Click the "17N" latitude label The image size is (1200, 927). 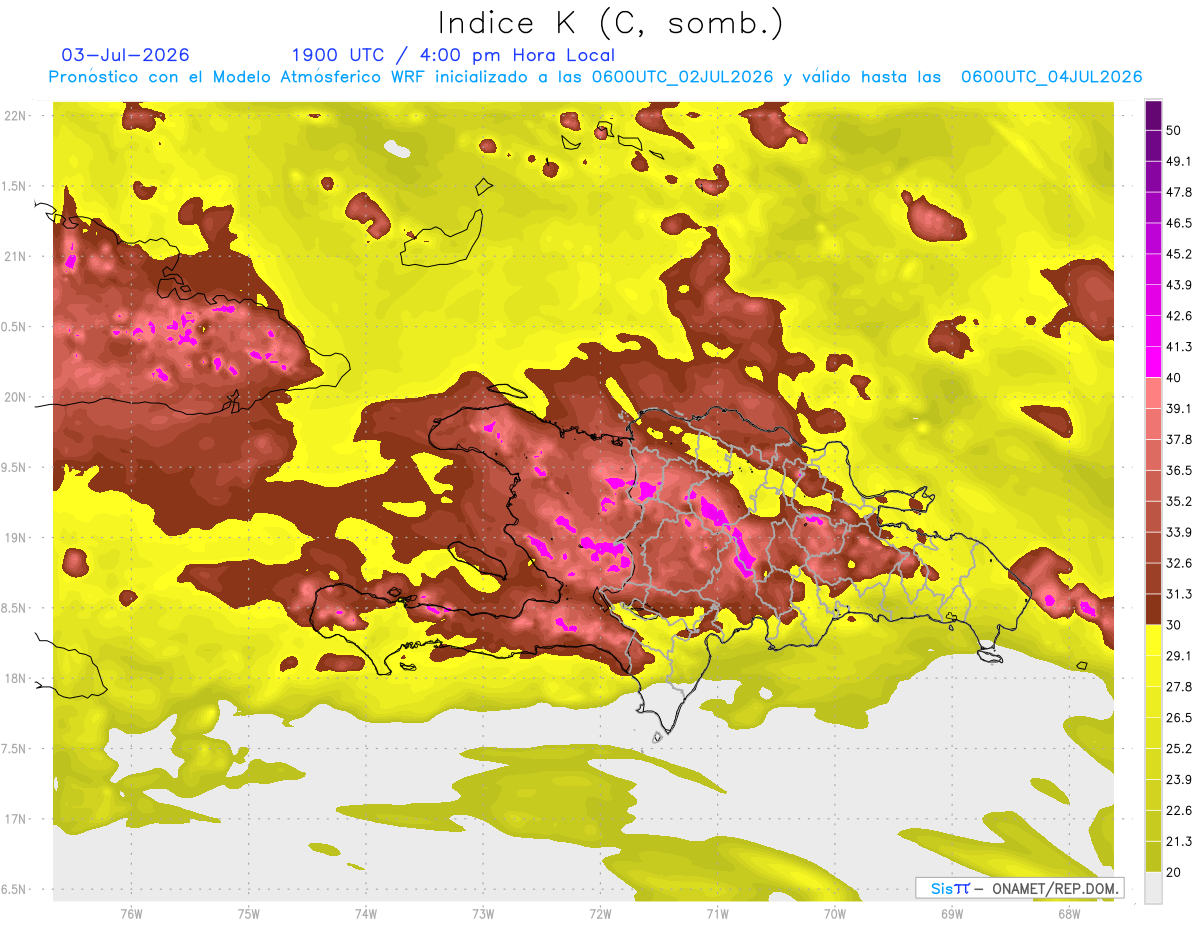point(15,819)
